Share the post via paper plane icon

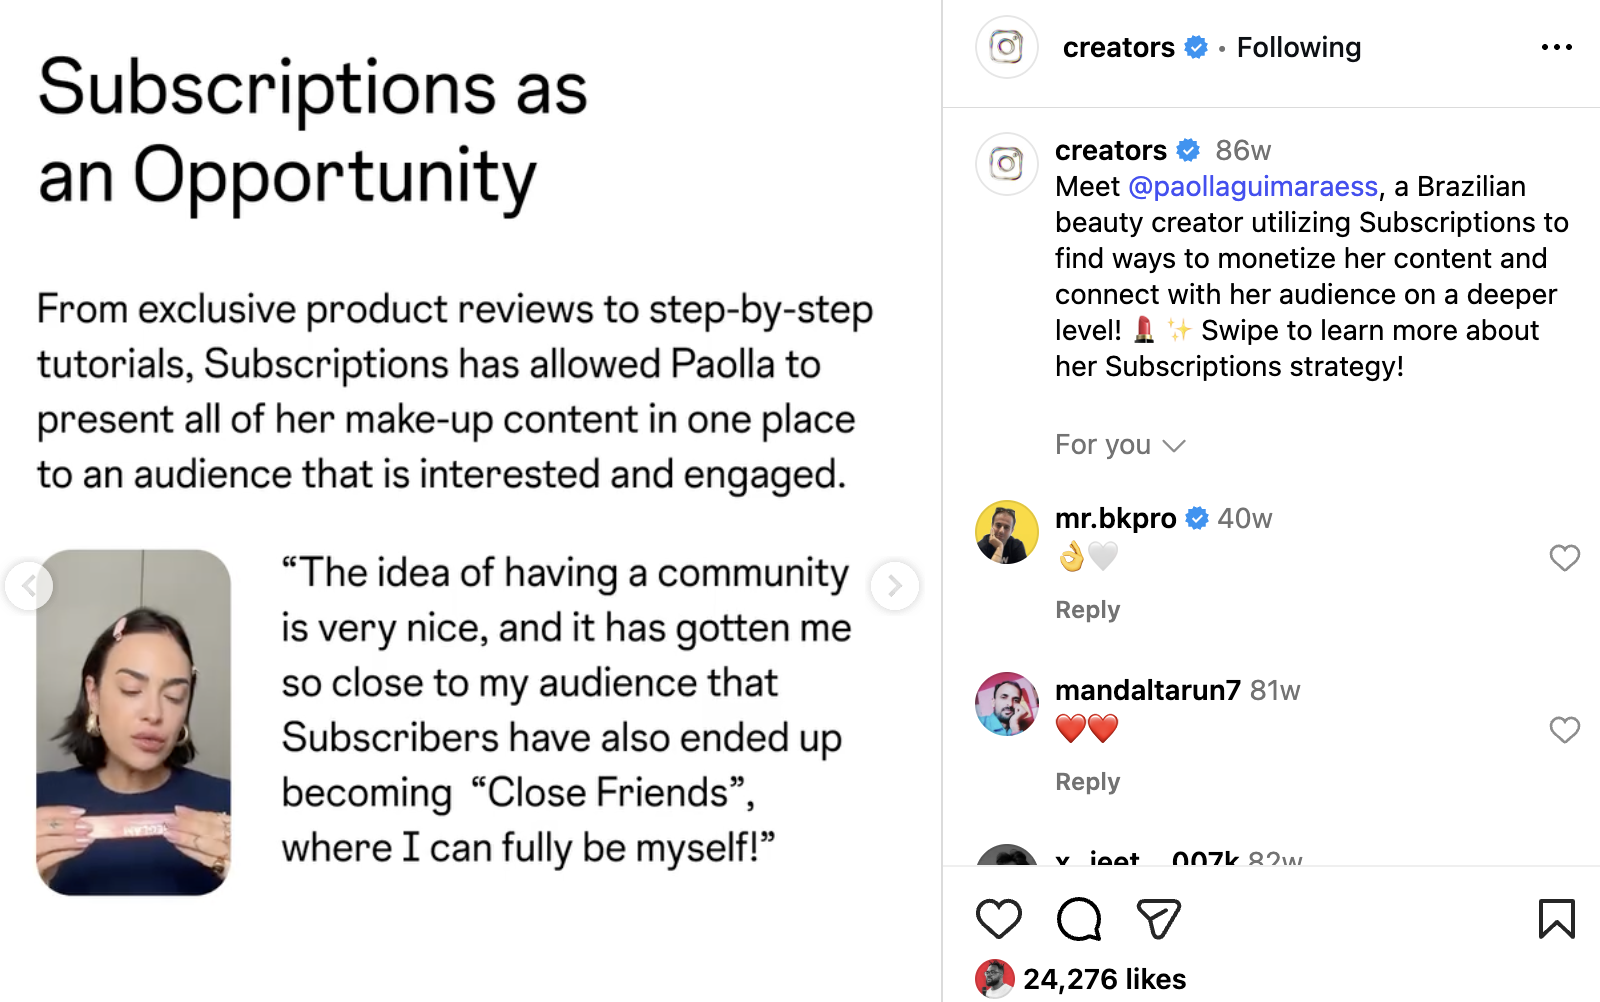1159,919
